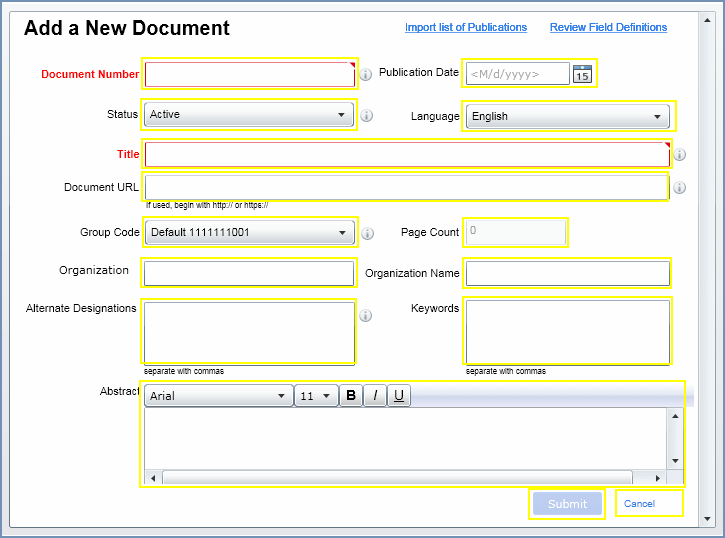Click info icon beside Alternate Designations
725x538 pixels.
(x=365, y=315)
